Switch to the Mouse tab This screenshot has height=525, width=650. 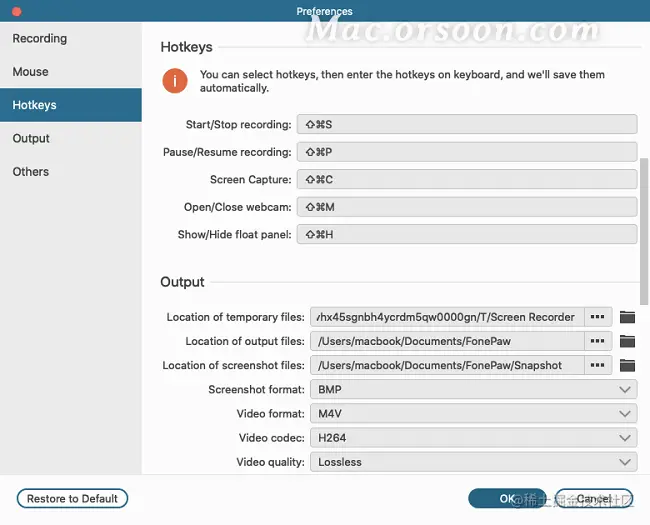tap(71, 72)
